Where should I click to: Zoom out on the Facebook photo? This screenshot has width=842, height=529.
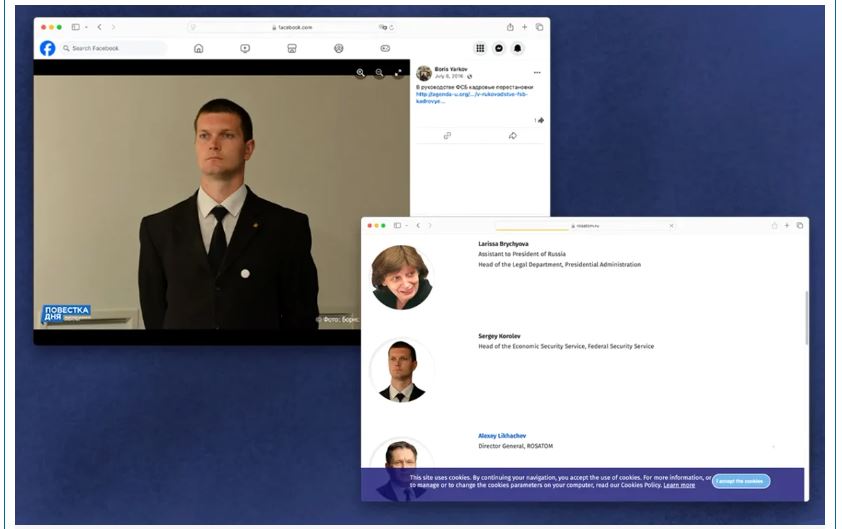tap(379, 73)
